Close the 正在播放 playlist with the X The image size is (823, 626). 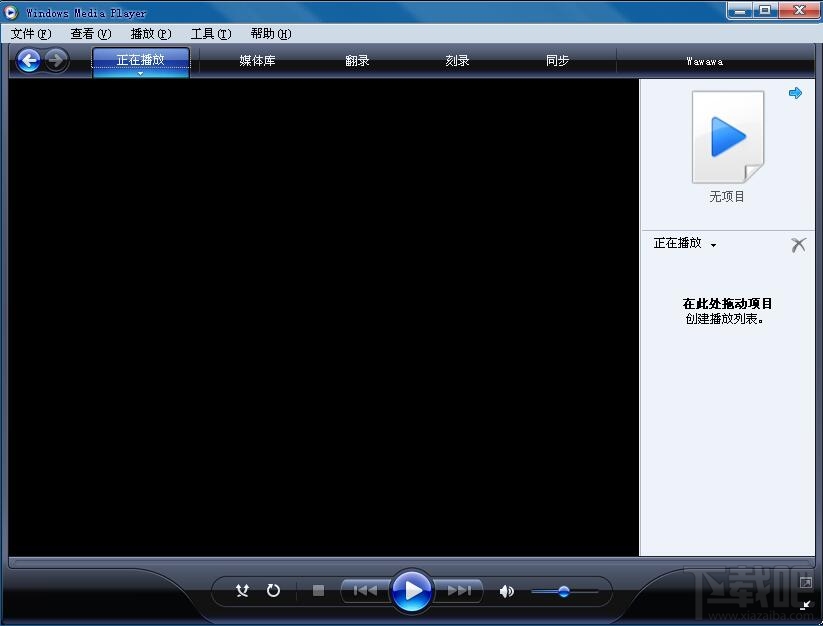tap(798, 244)
